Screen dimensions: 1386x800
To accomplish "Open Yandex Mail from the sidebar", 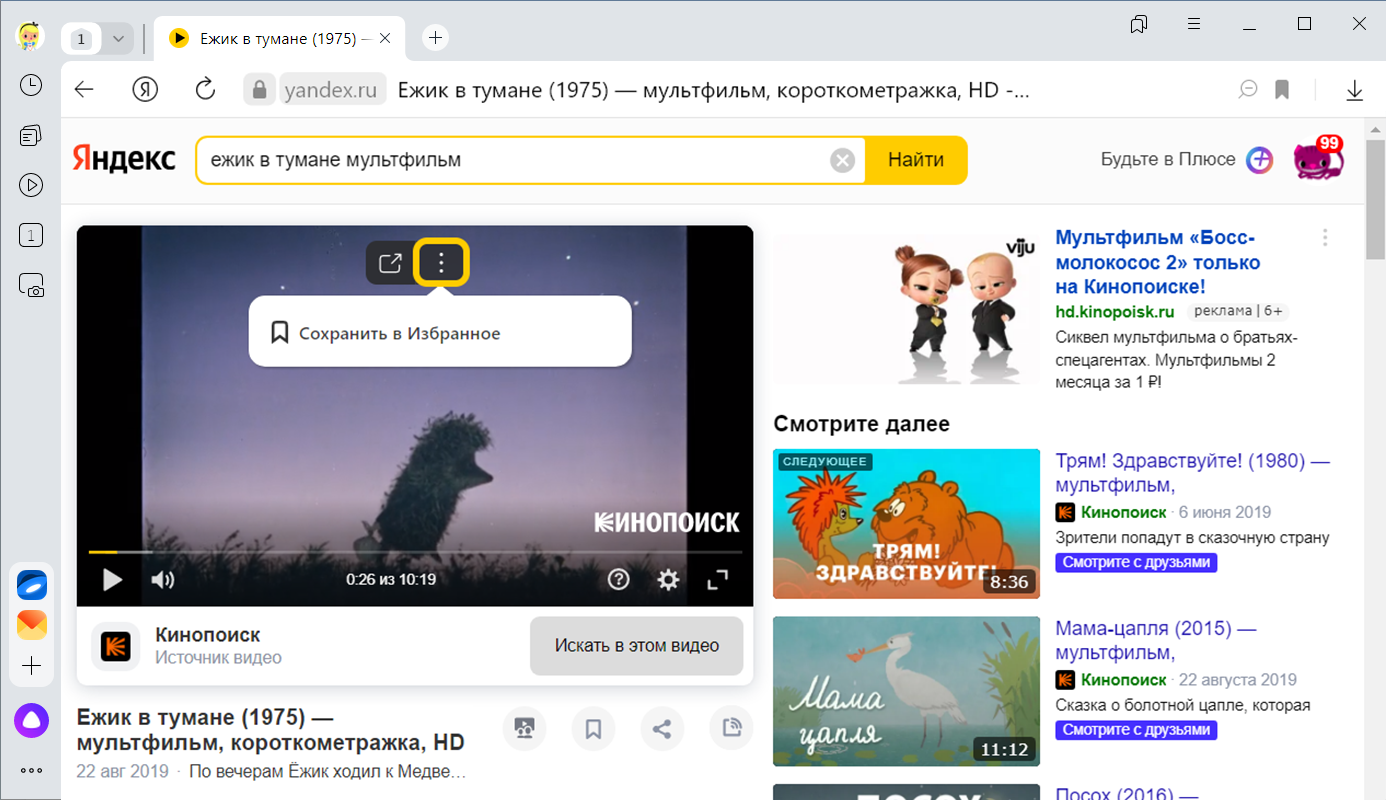I will tap(31, 625).
